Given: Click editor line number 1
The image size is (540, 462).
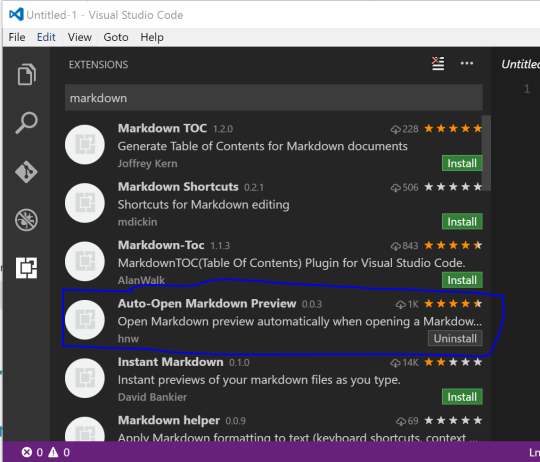Looking at the screenshot, I should 527,89.
